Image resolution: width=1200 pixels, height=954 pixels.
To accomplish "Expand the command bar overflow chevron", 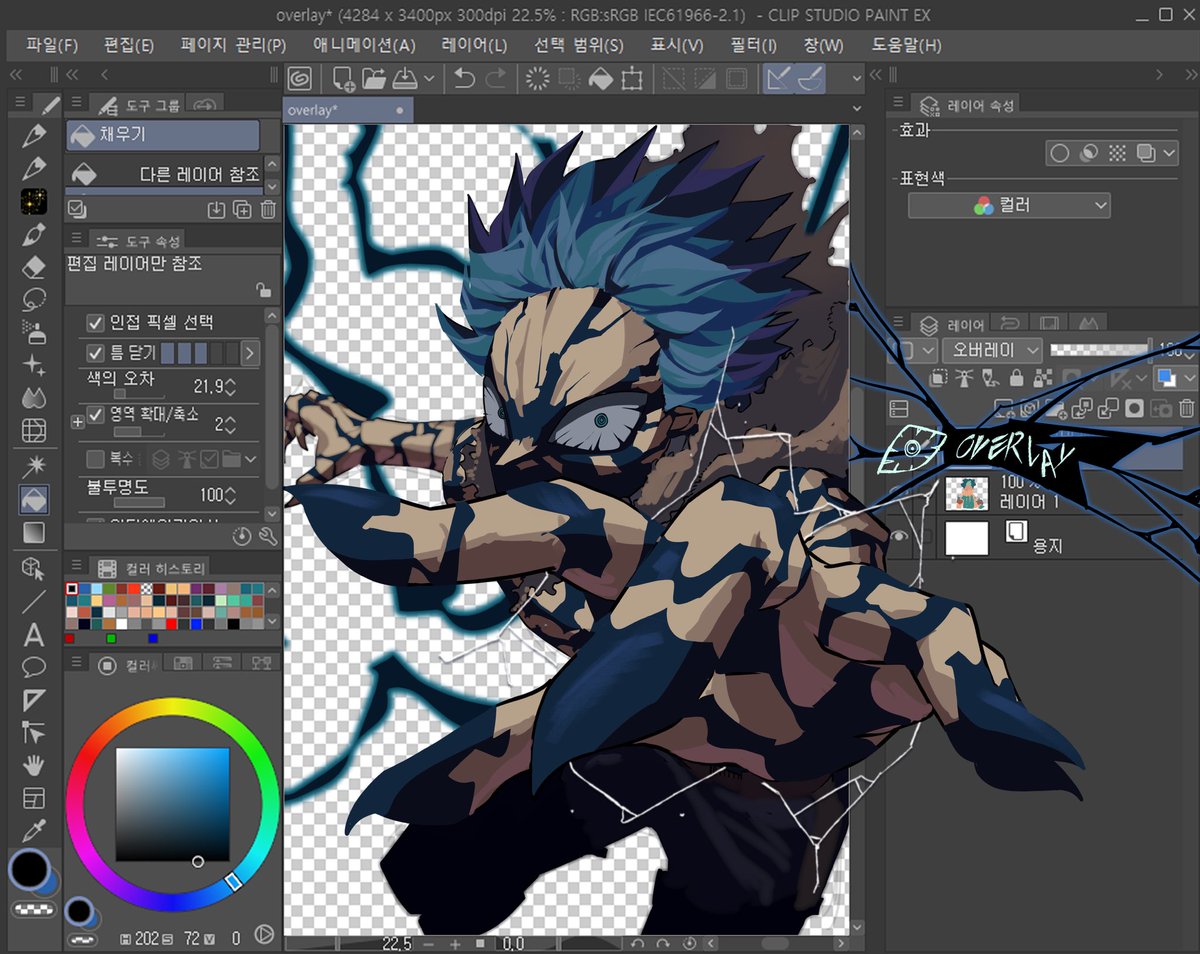I will point(857,78).
